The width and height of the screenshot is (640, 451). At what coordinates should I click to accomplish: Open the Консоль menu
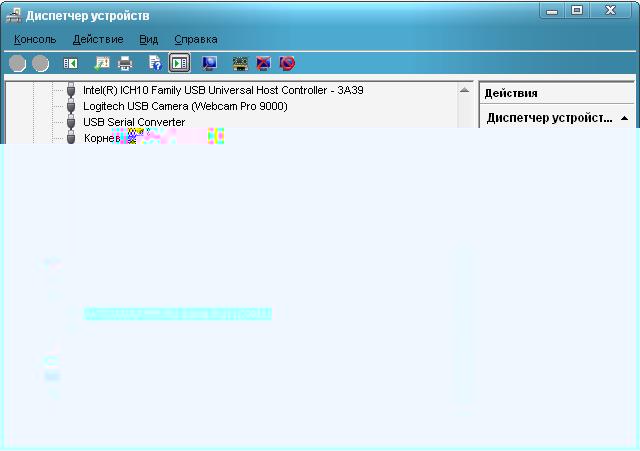tap(35, 39)
